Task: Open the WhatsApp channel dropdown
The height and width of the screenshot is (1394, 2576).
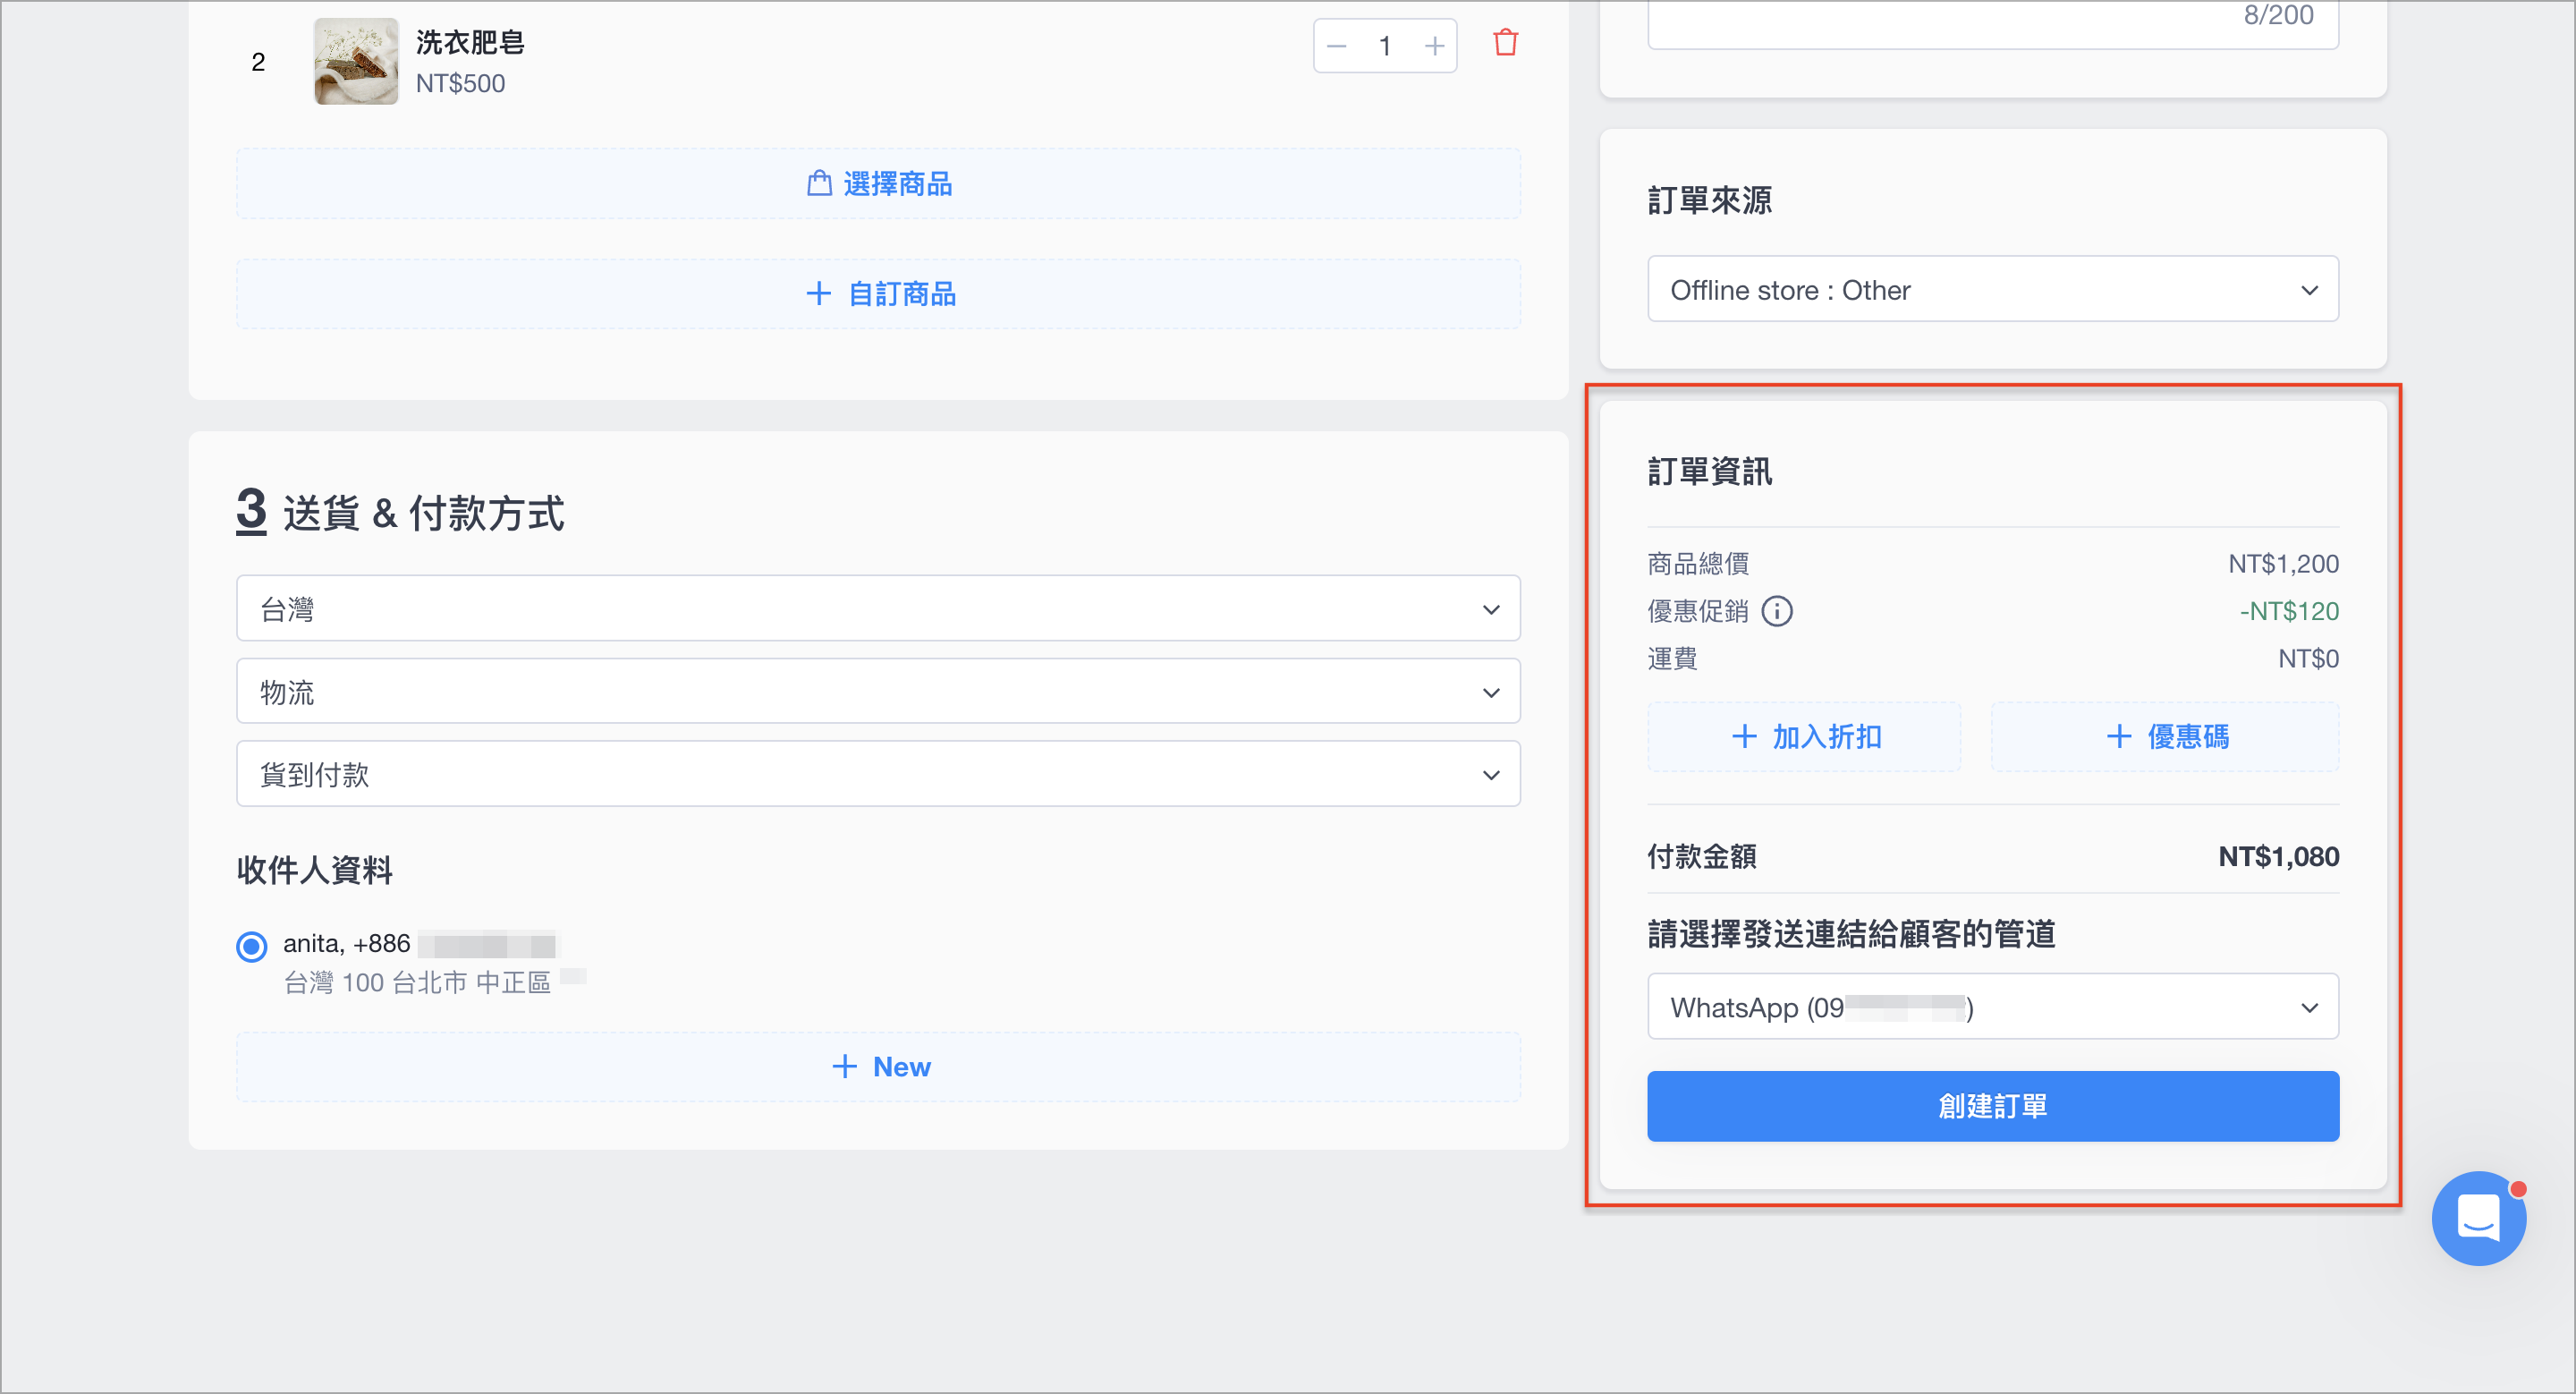Action: coord(1992,1007)
